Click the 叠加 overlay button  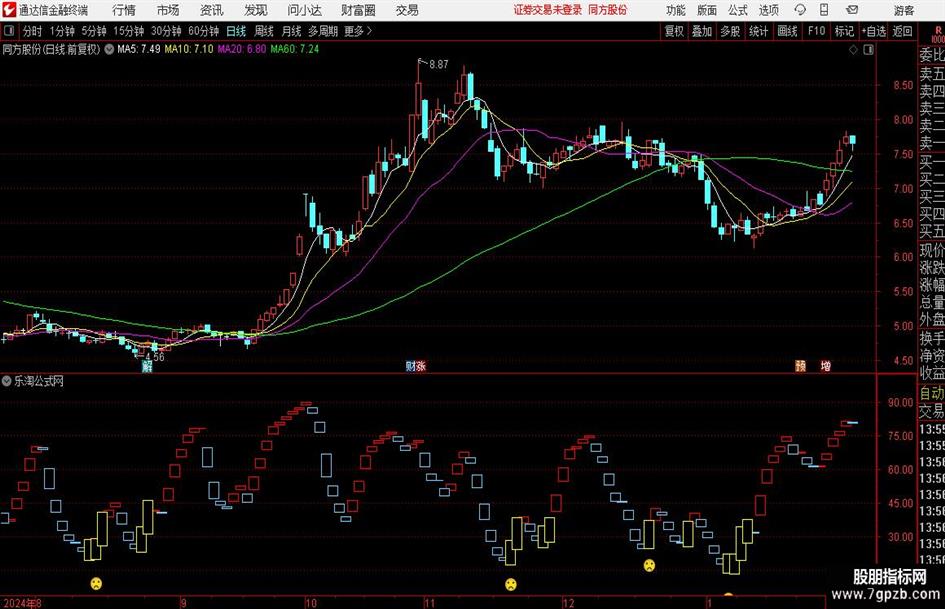[x=702, y=31]
